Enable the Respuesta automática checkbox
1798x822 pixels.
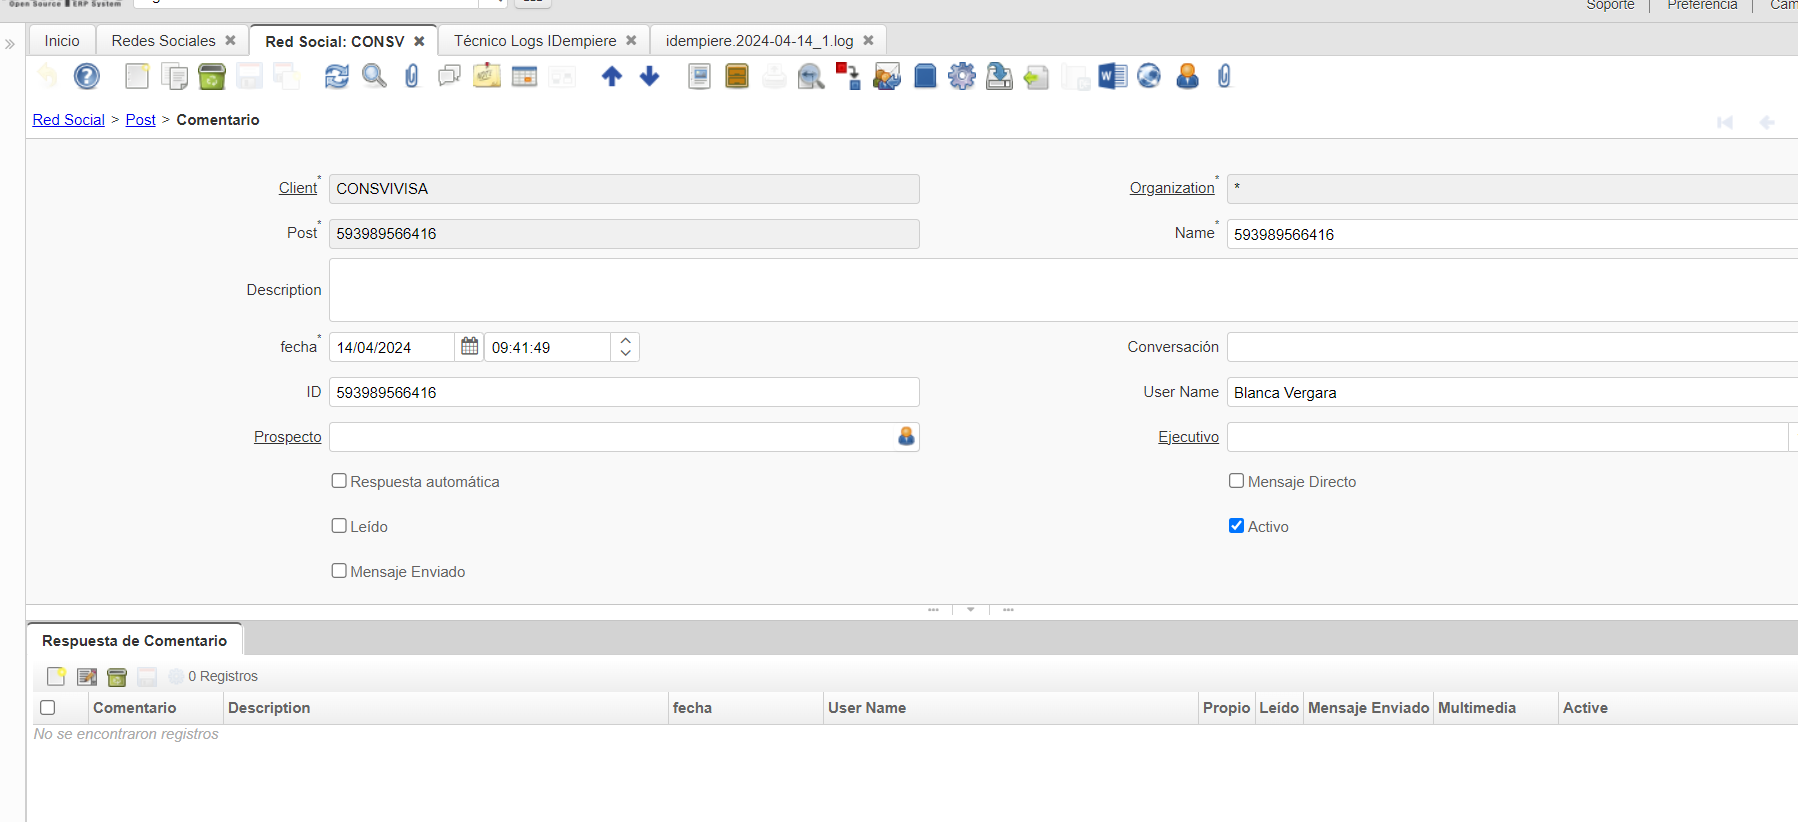[339, 481]
